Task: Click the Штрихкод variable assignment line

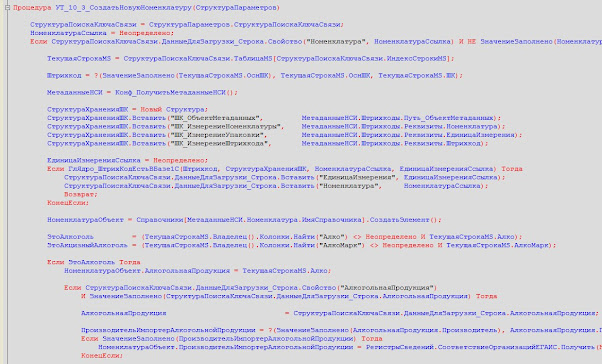Action: click(255, 76)
